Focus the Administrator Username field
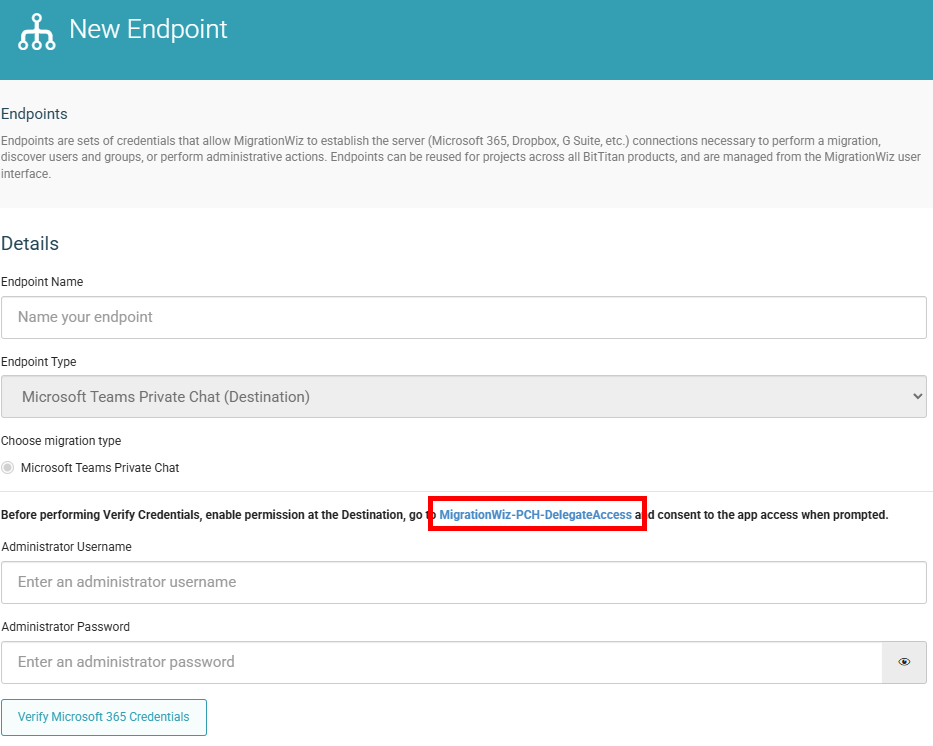Screen dimensions: 933x746 [464, 582]
